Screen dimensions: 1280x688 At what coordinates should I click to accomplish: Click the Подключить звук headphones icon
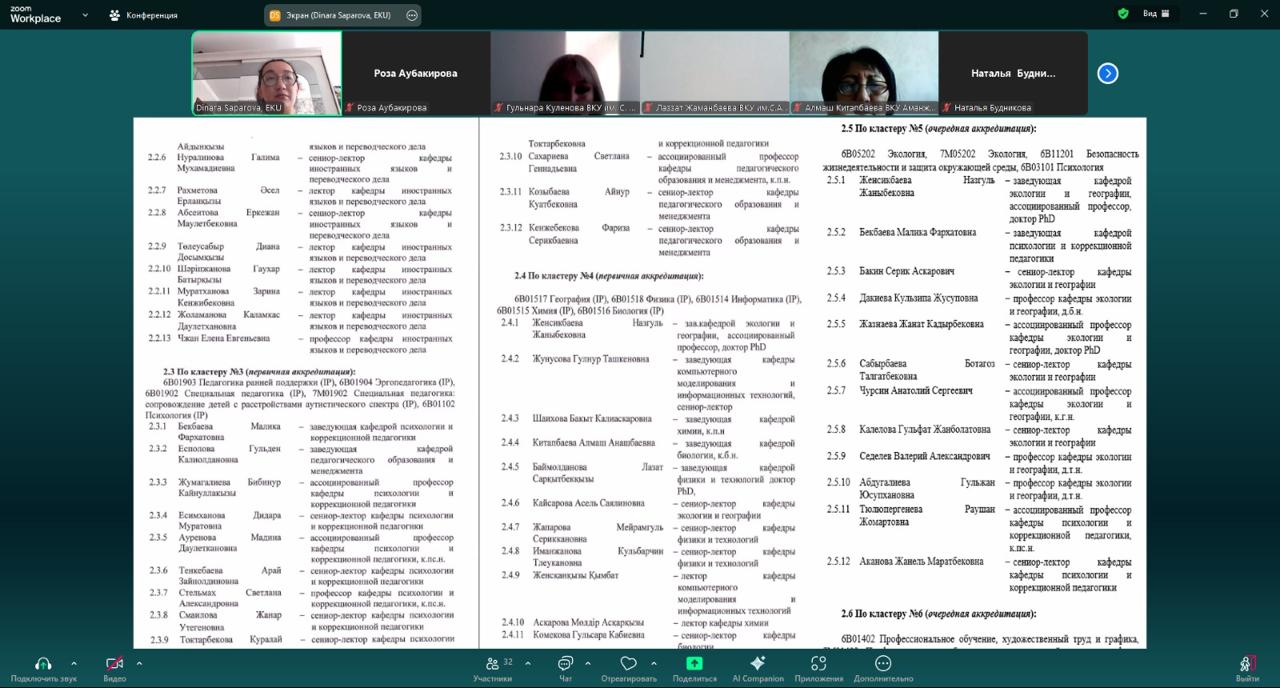(43, 664)
